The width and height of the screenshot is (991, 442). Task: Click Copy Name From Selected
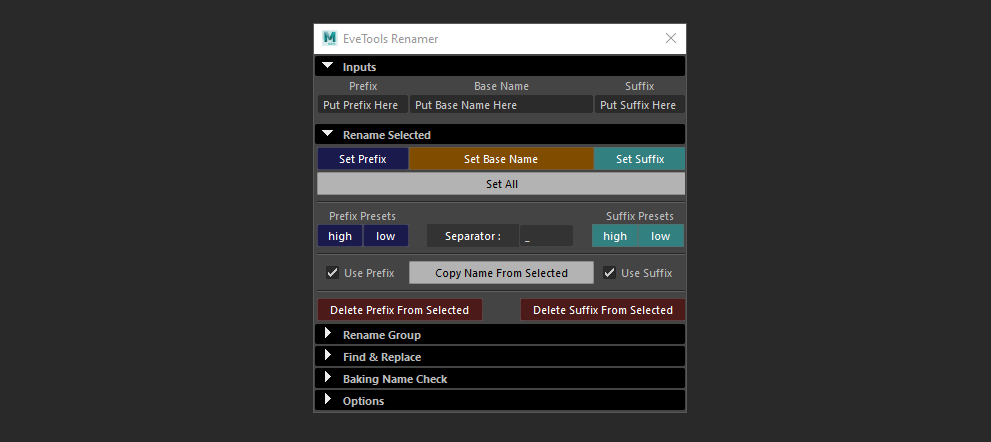pyautogui.click(x=501, y=273)
